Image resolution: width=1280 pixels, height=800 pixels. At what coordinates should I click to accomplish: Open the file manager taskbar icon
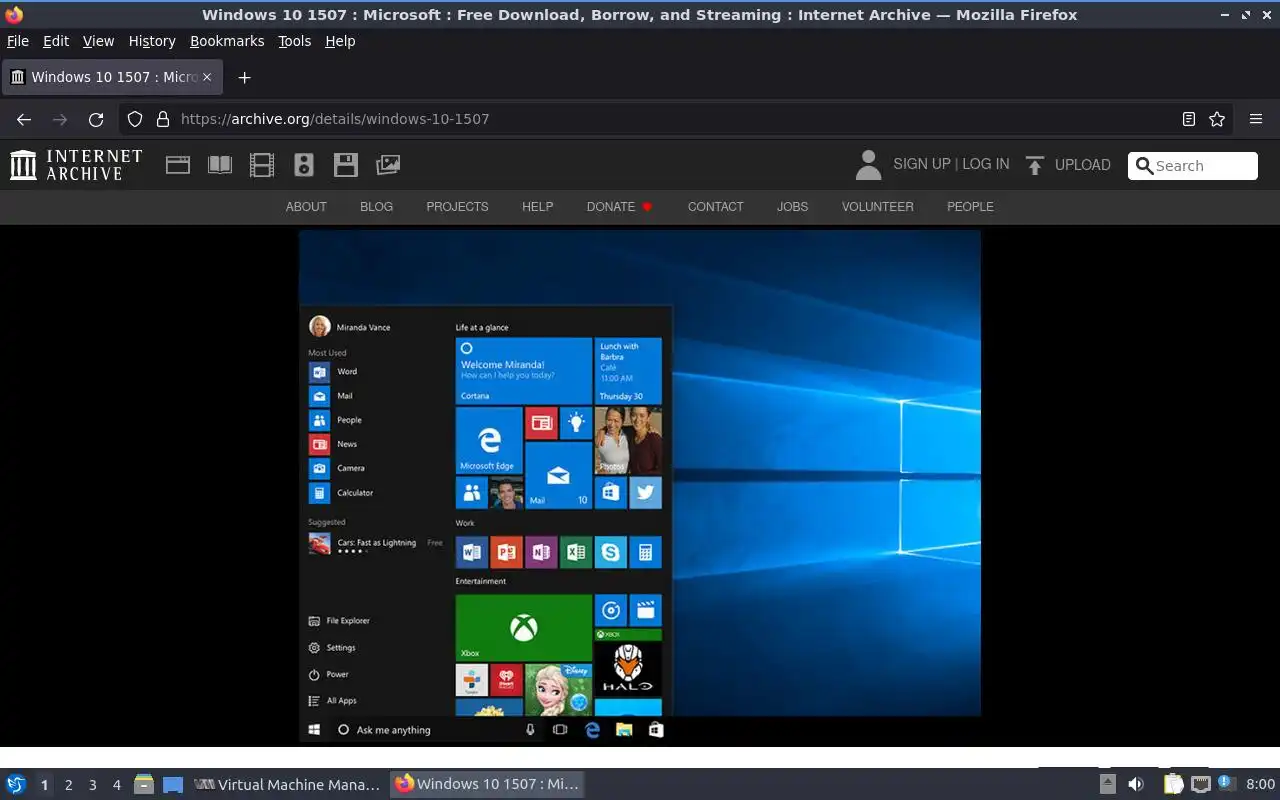coord(143,784)
